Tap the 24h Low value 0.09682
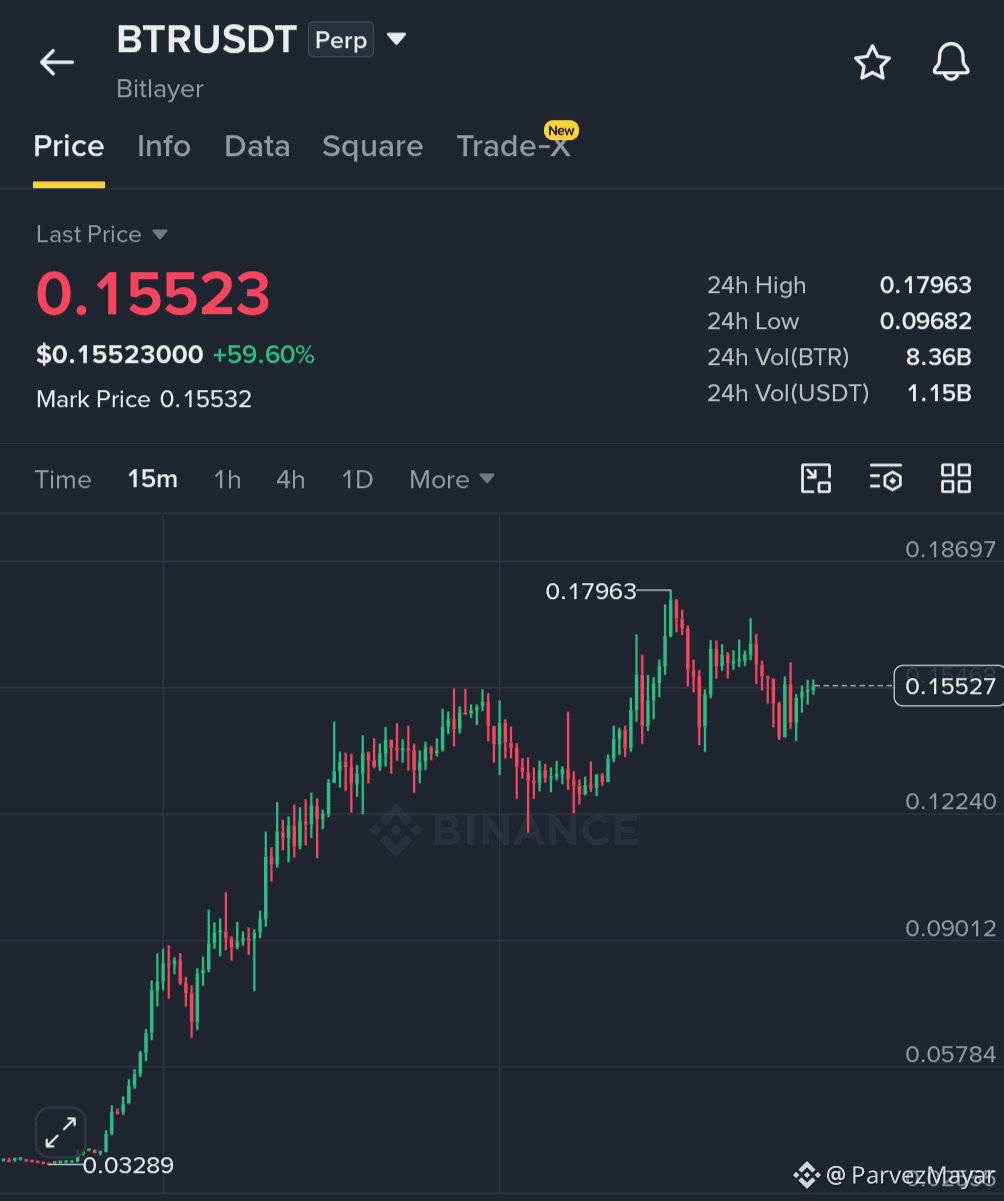Viewport: 1004px width, 1201px height. [x=926, y=322]
